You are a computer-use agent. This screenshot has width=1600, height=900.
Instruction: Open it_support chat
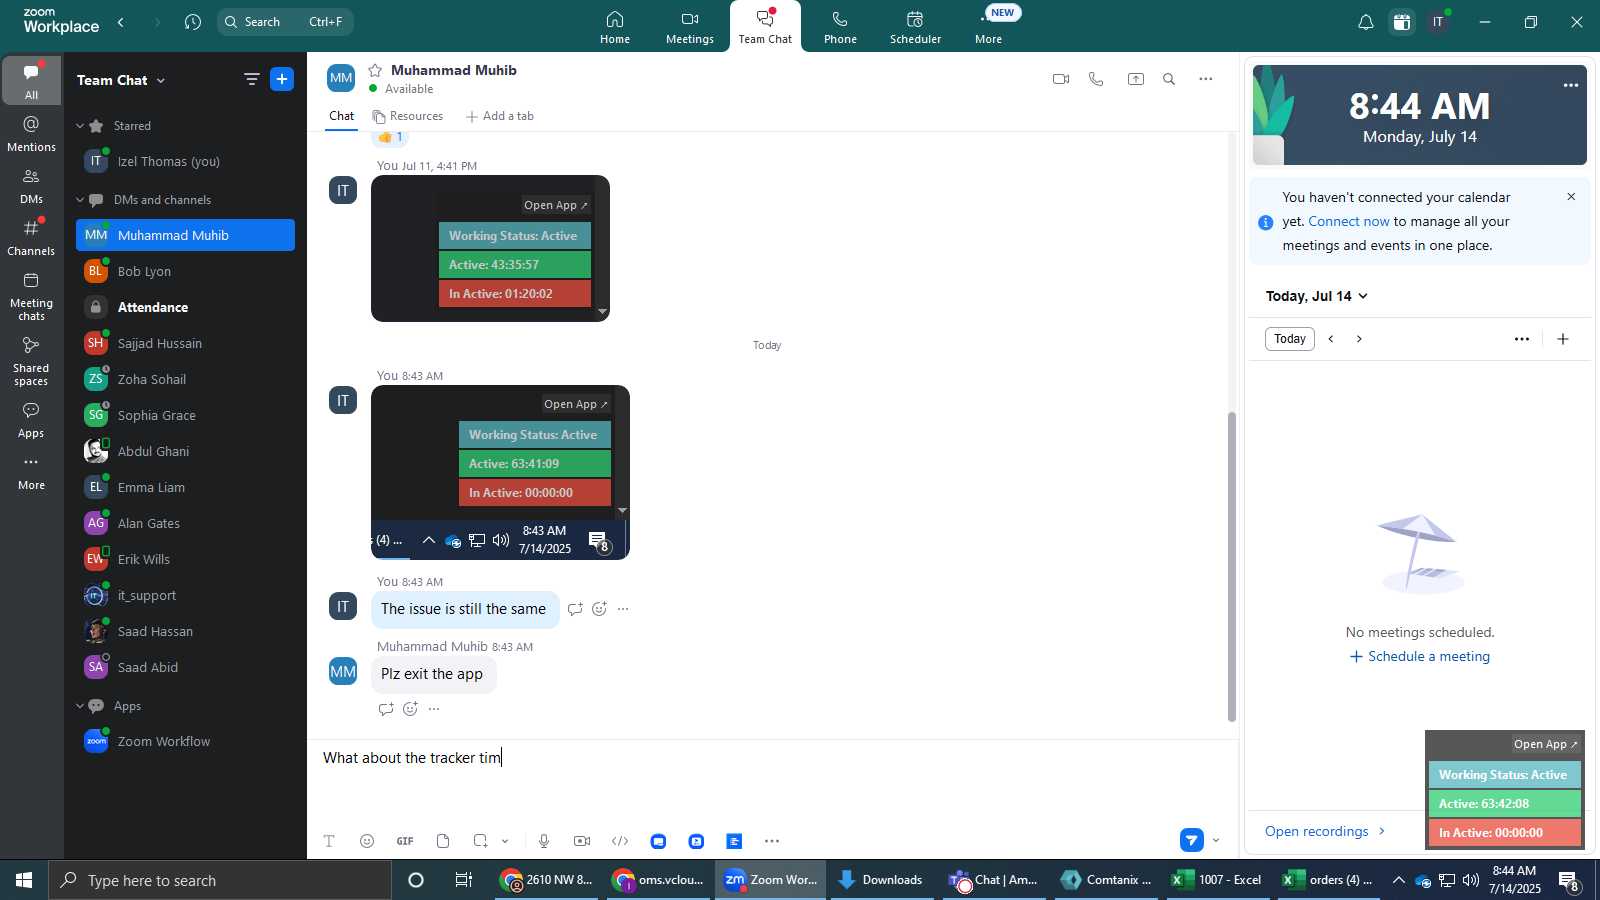pos(185,595)
